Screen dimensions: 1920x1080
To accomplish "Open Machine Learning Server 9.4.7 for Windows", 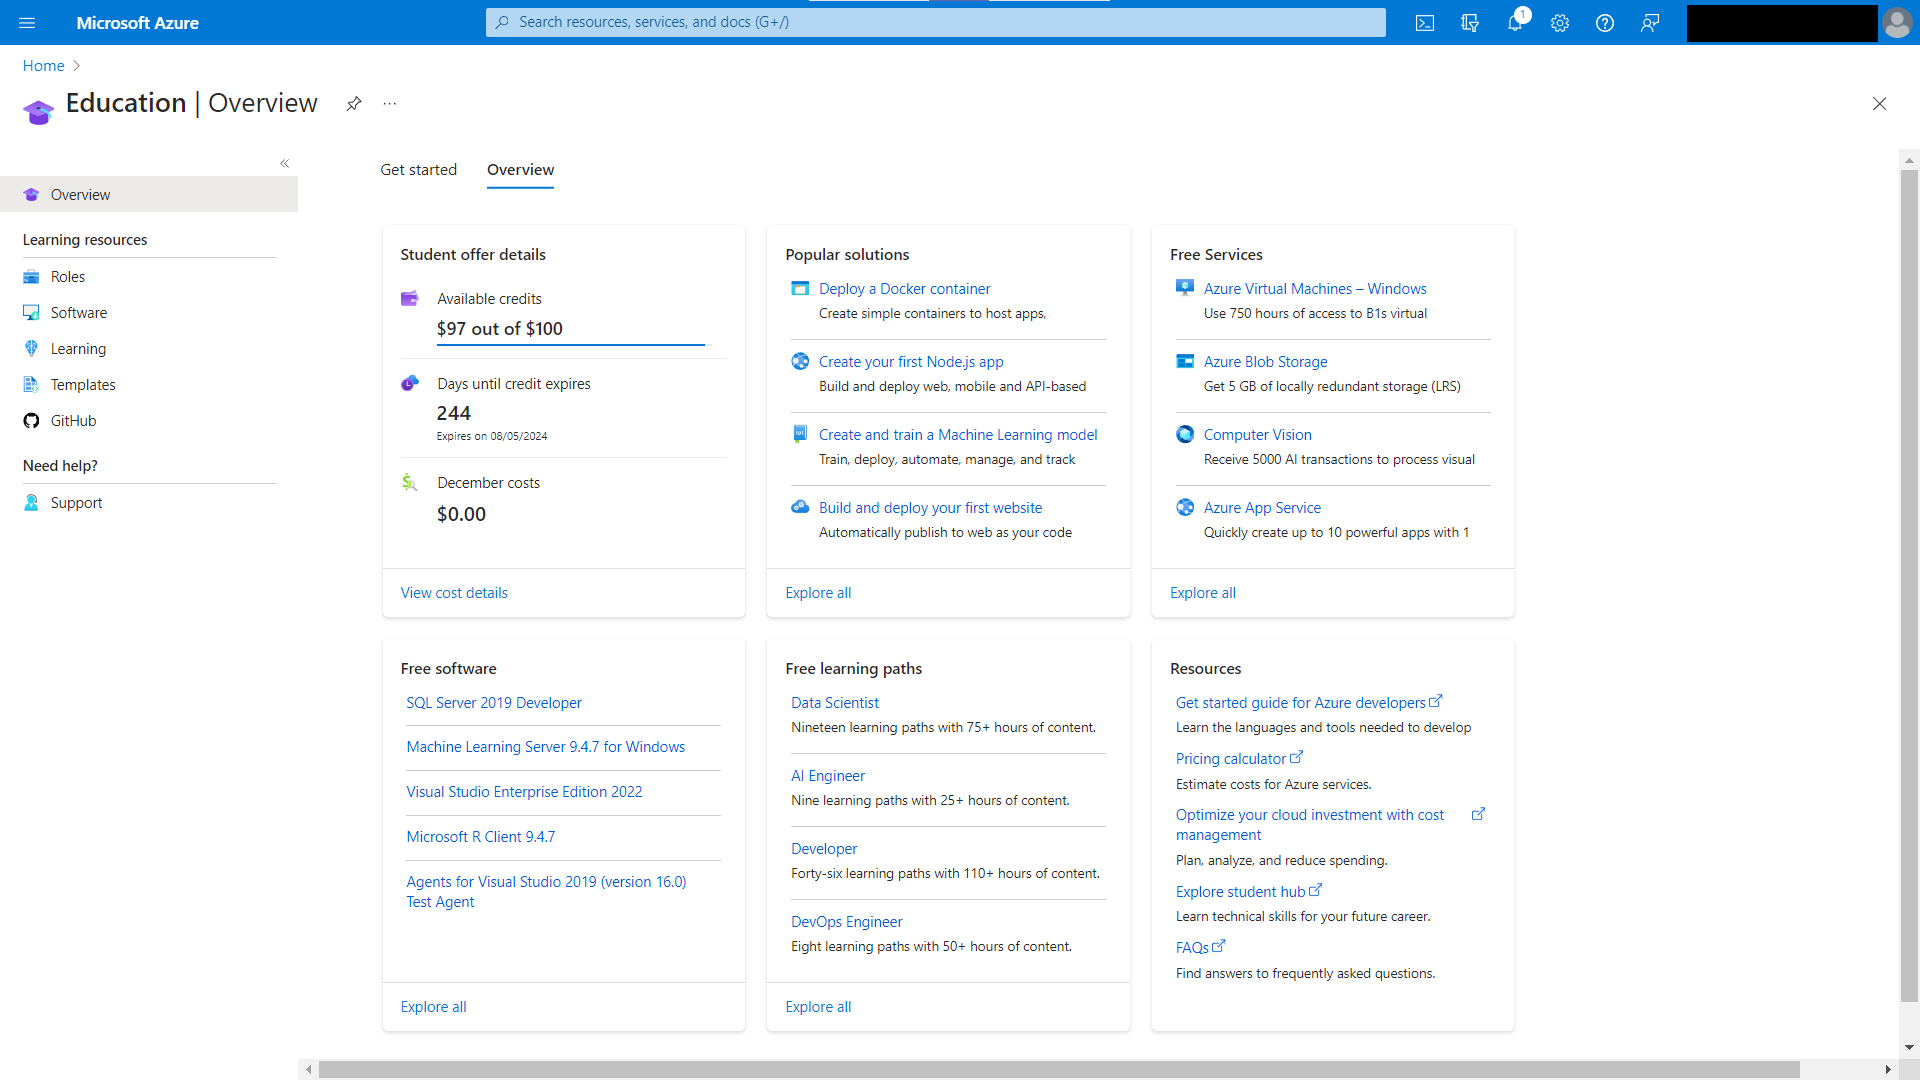I will tap(545, 747).
